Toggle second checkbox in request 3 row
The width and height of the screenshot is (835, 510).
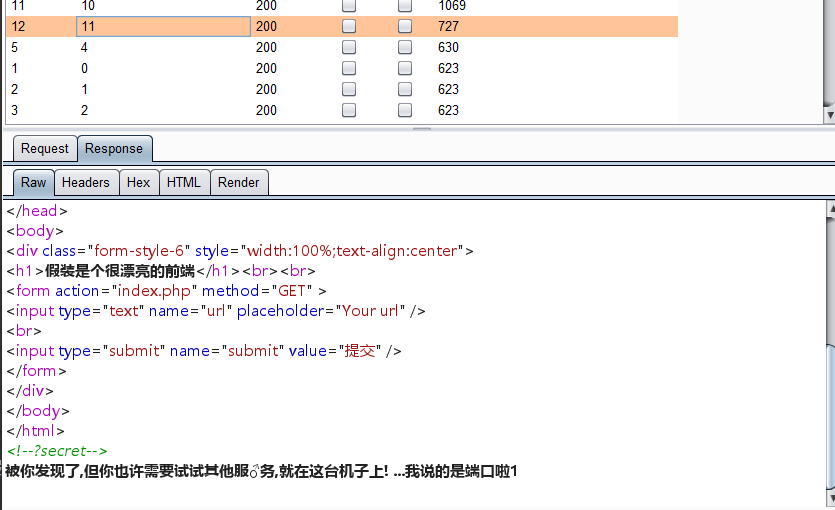pos(405,110)
